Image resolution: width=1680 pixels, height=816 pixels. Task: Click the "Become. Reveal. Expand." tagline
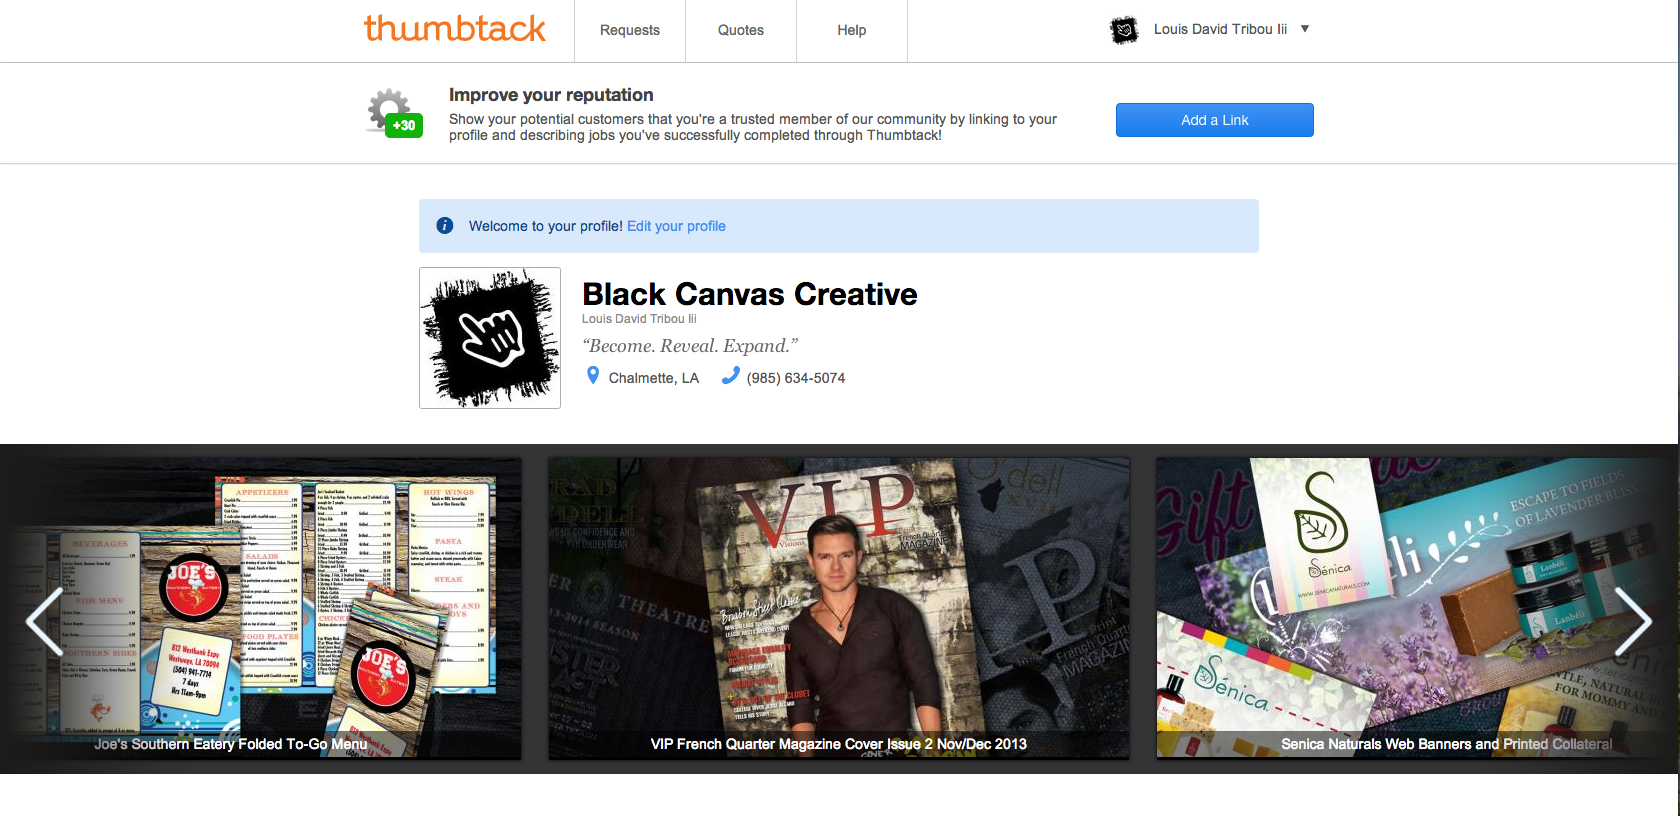(x=690, y=346)
